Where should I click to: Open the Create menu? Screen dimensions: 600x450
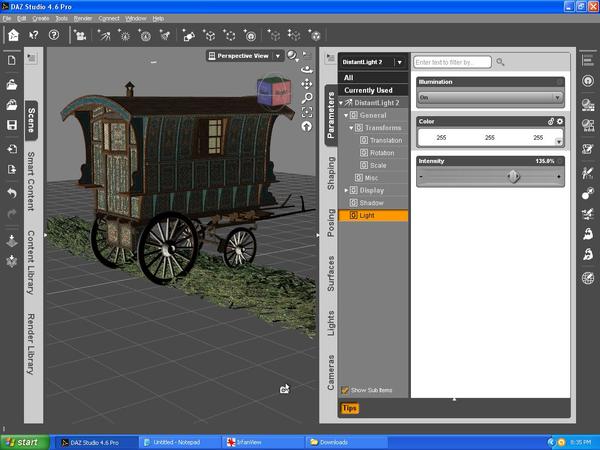pos(41,18)
